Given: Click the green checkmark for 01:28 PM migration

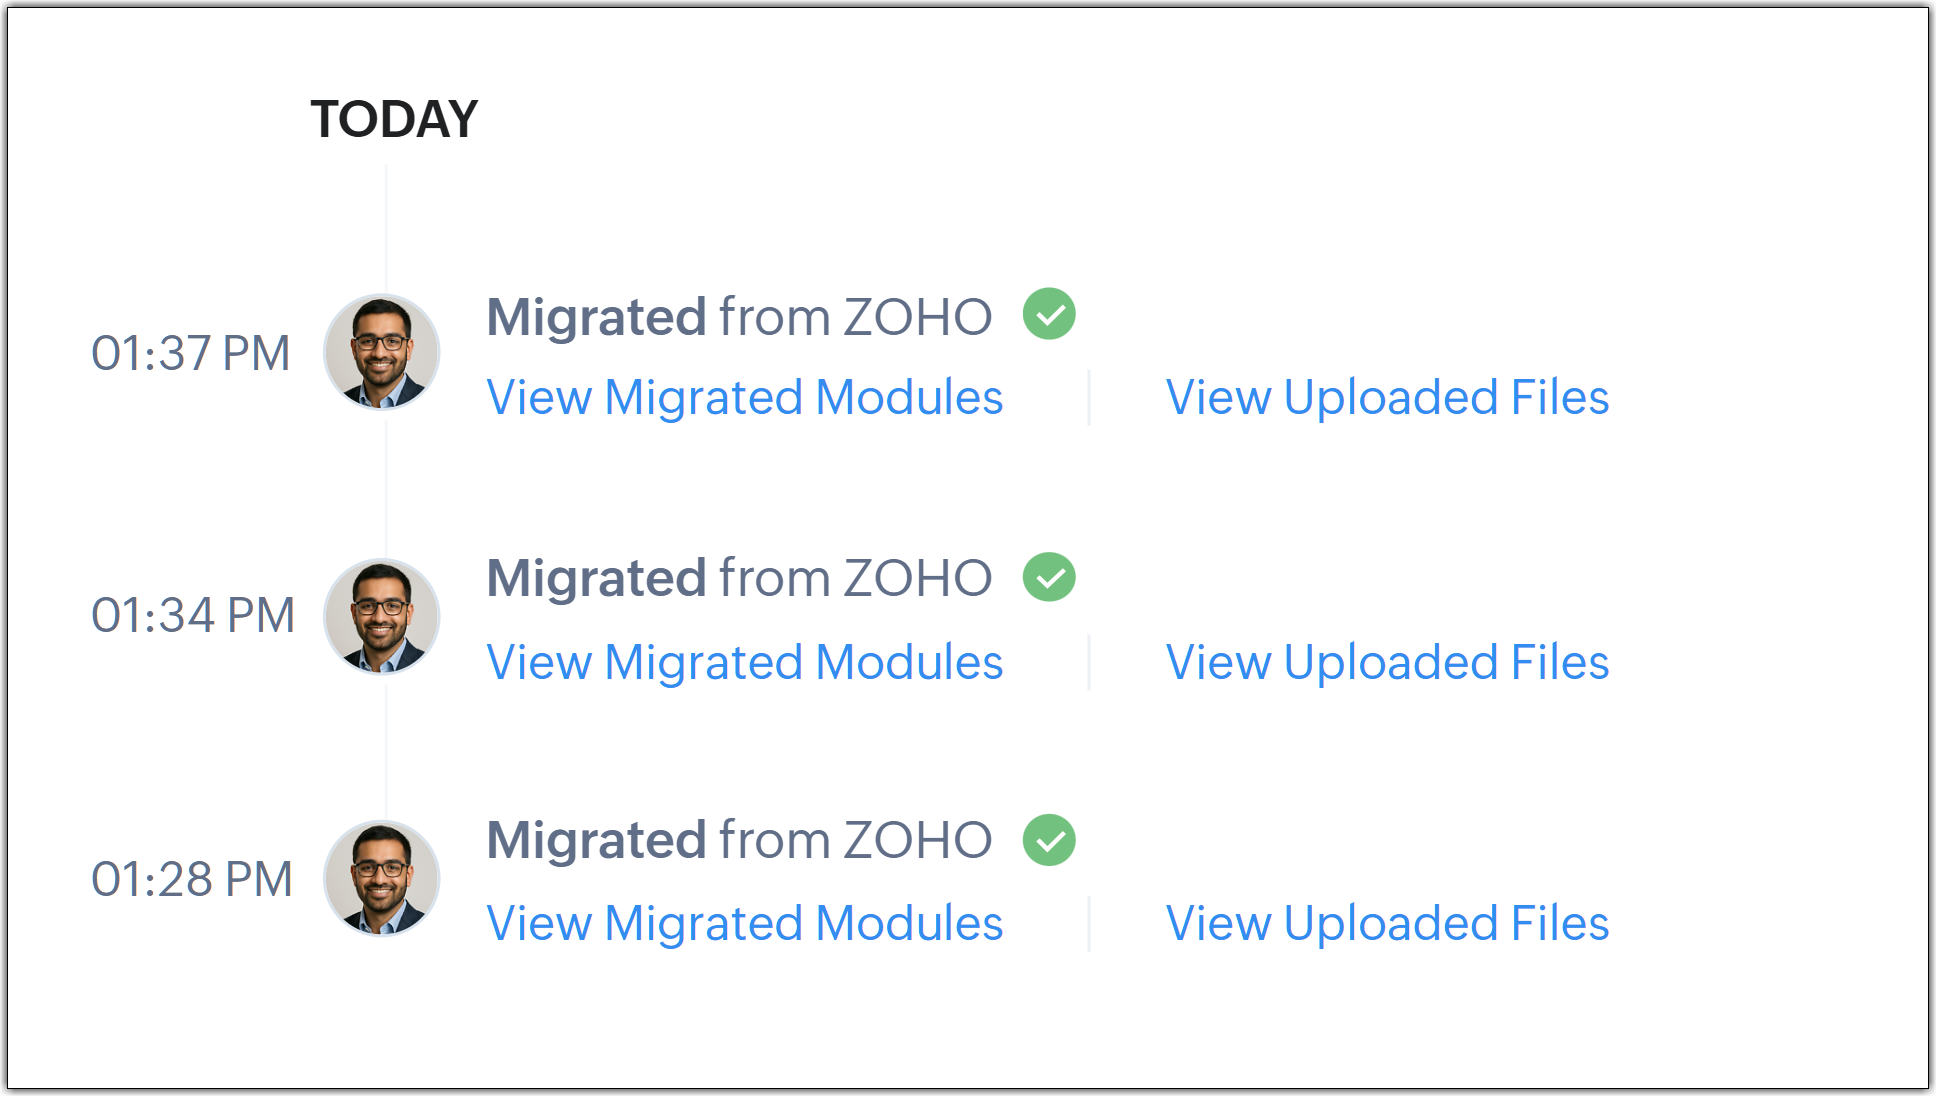Looking at the screenshot, I should pyautogui.click(x=1049, y=840).
